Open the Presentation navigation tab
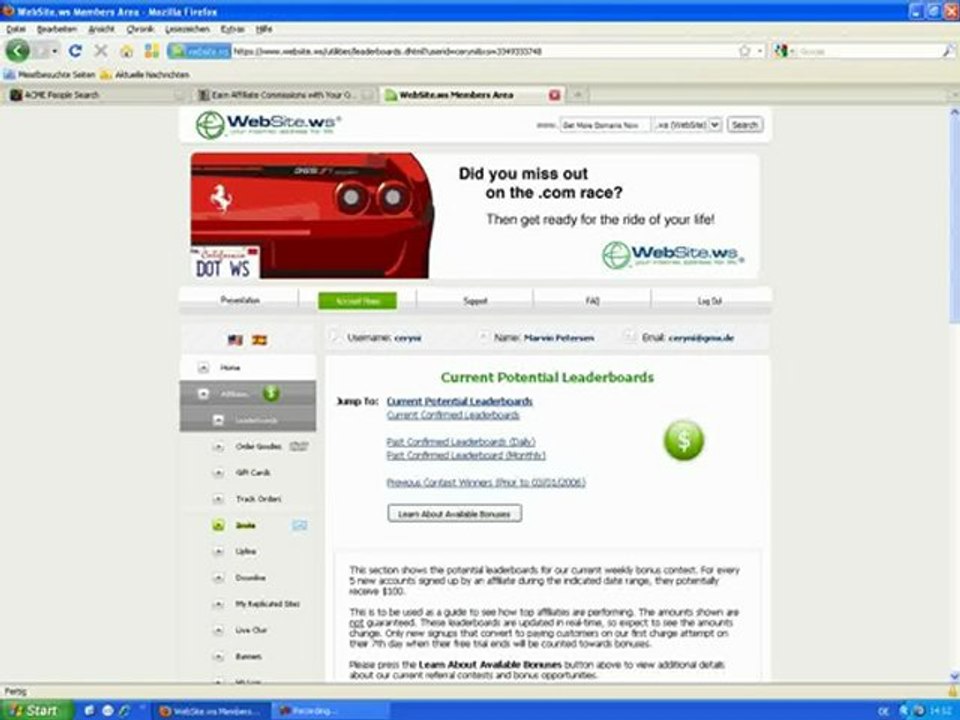The width and height of the screenshot is (960, 720). coord(240,300)
